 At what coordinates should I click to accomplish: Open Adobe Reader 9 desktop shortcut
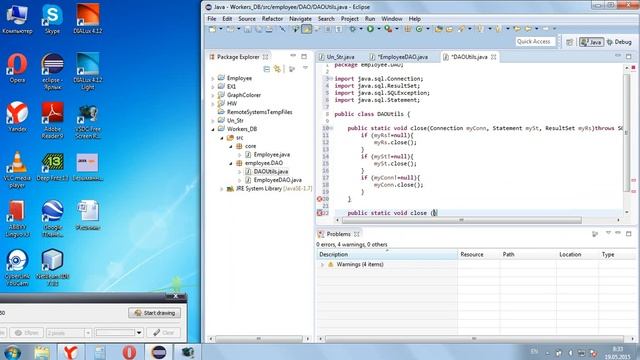52,120
